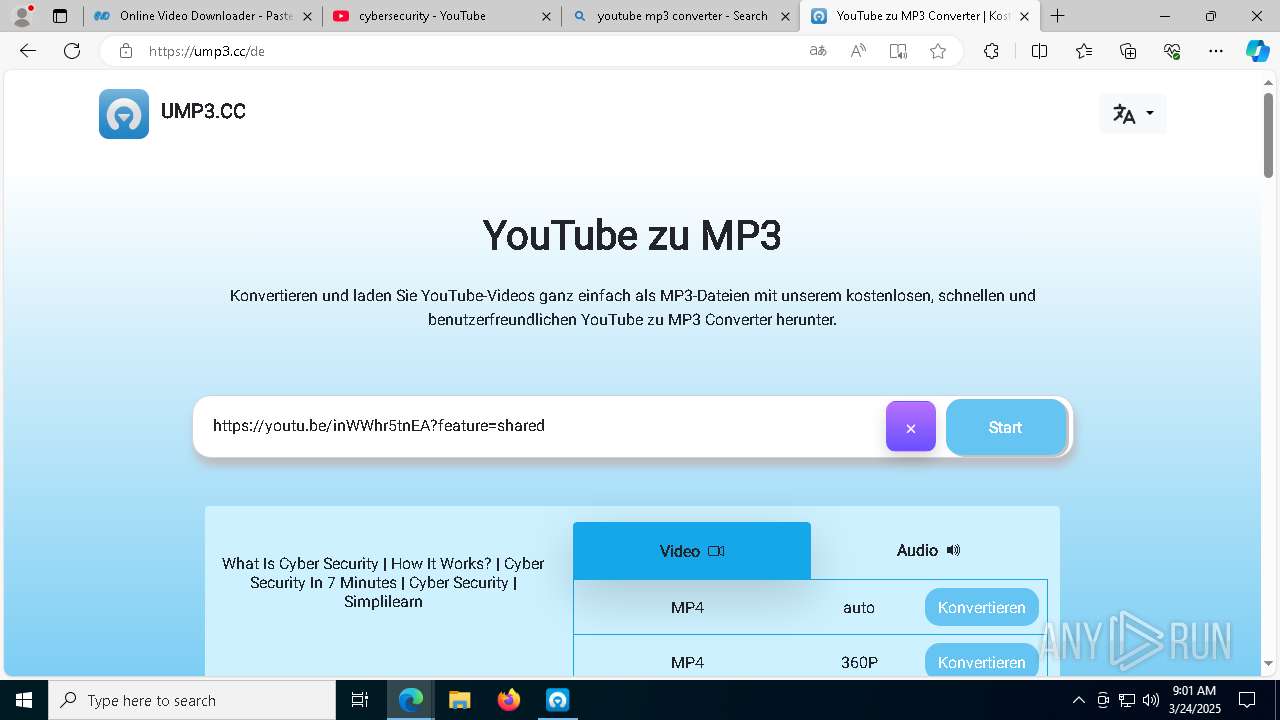Click the Start button
The image size is (1280, 720).
[x=1006, y=427]
